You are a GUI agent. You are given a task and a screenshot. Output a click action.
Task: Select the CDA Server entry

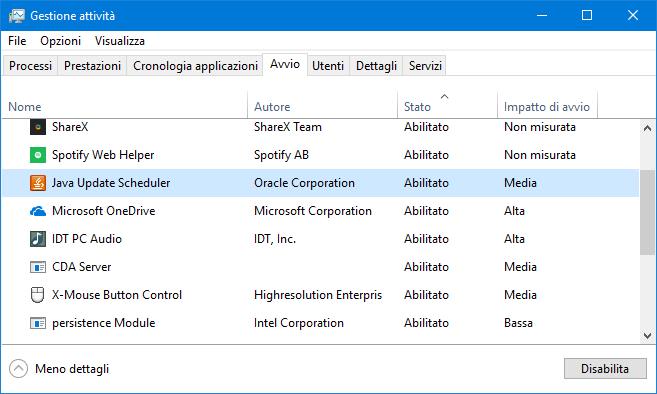pos(82,267)
